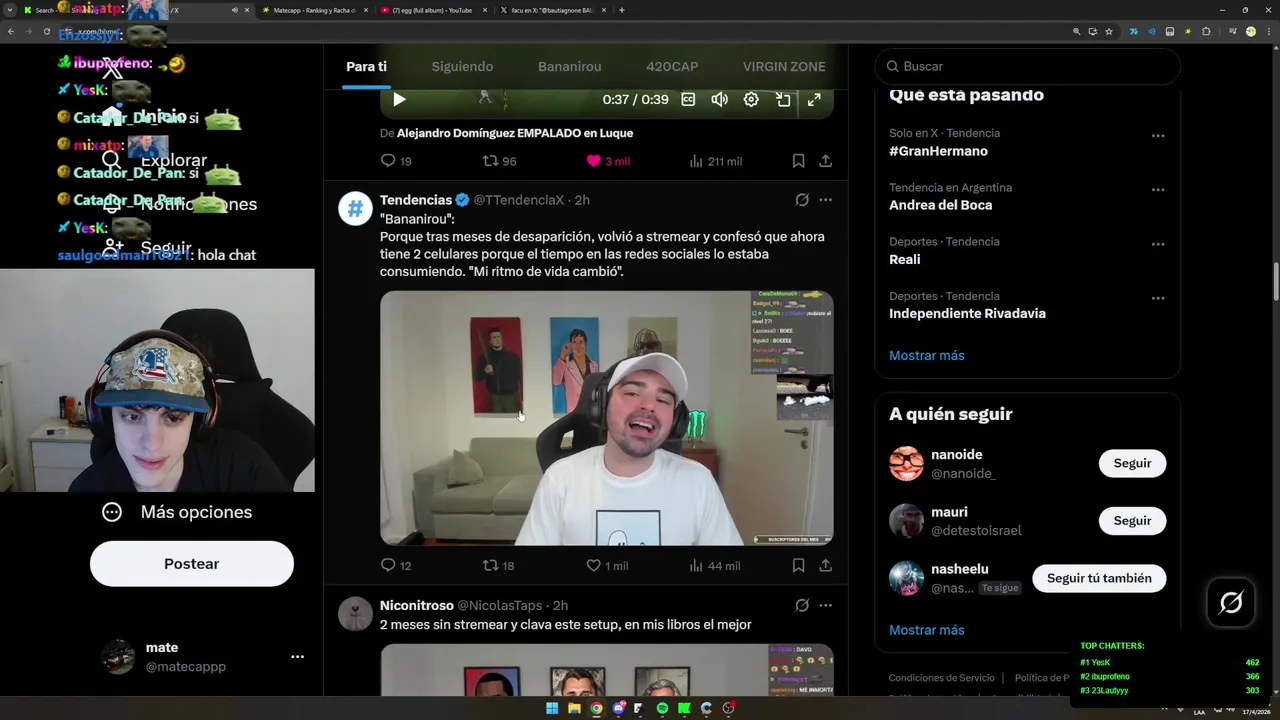Open Niconitroso profile avatar
1280x720 pixels.
[355, 614]
